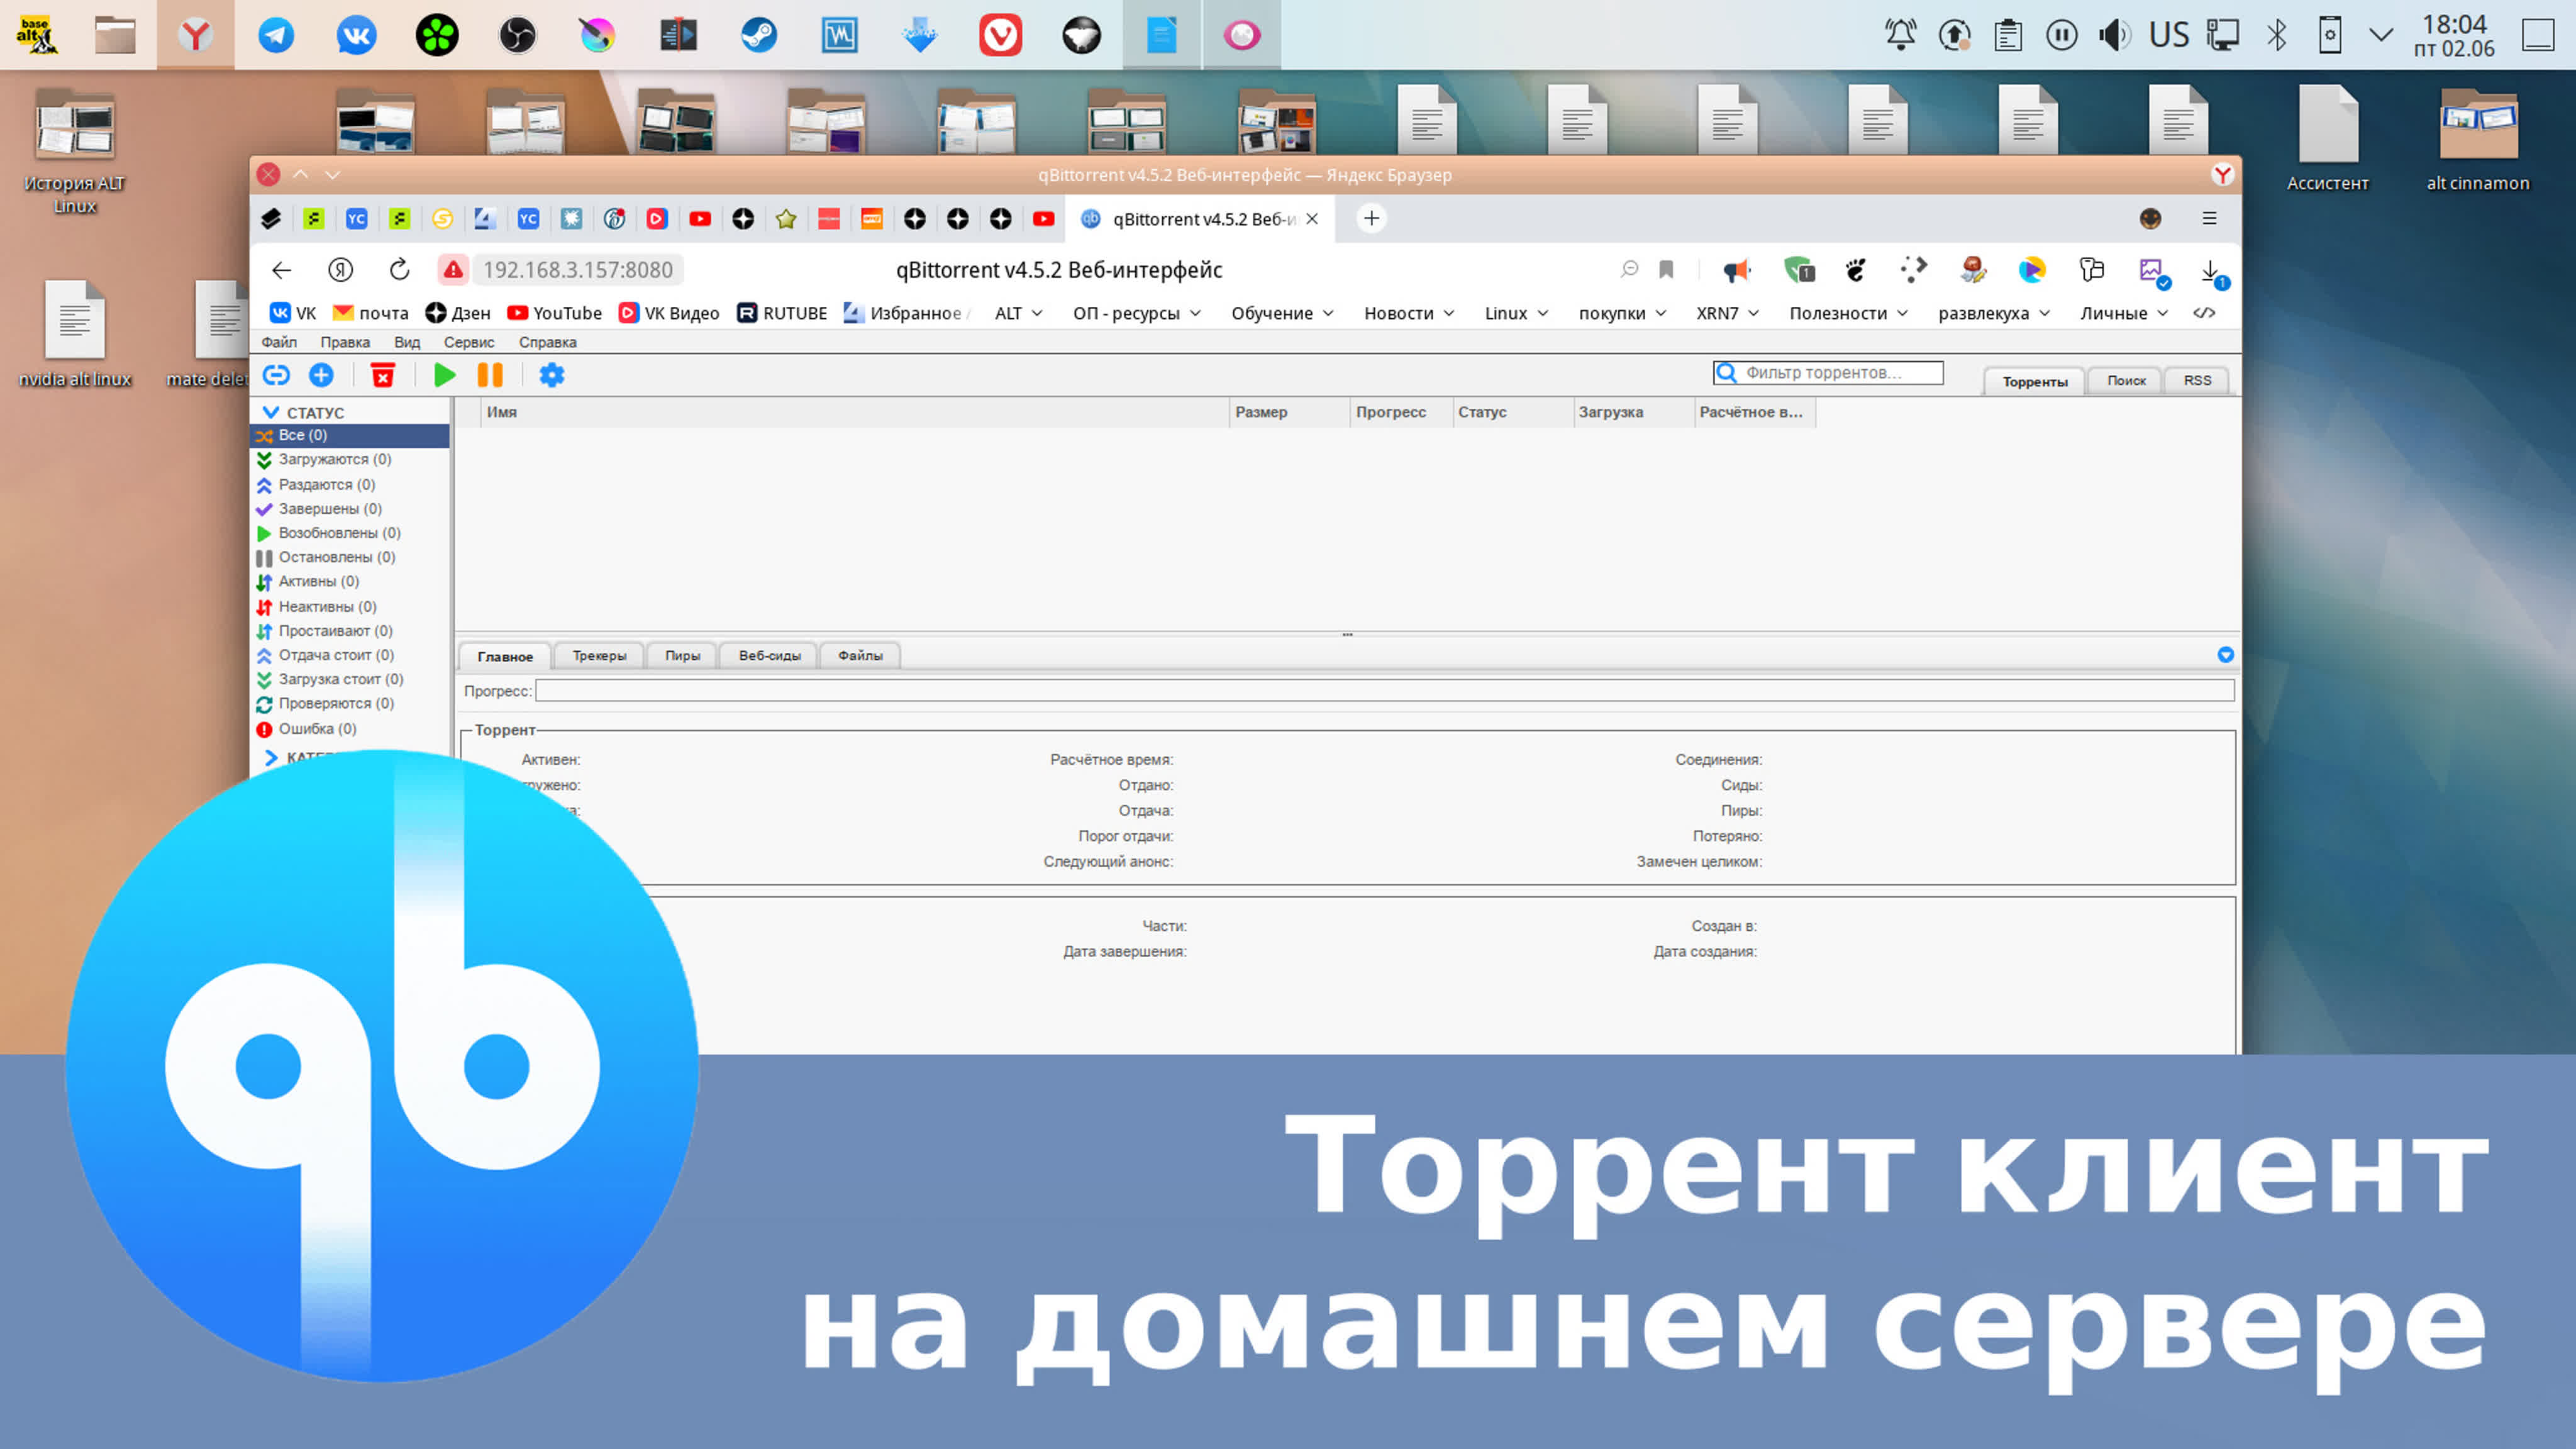Collapse the СТАТУС filter section
Viewport: 2576px width, 1449px height.
click(x=270, y=412)
